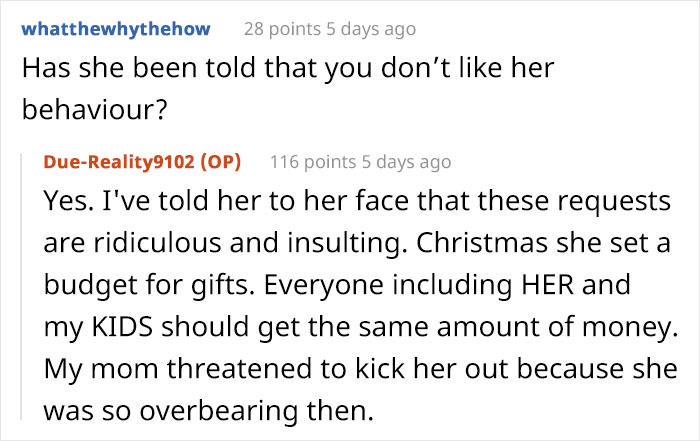This screenshot has width=700, height=441.
Task: Click the phrase "ridiculous and insulting"
Action: [x=180, y=243]
